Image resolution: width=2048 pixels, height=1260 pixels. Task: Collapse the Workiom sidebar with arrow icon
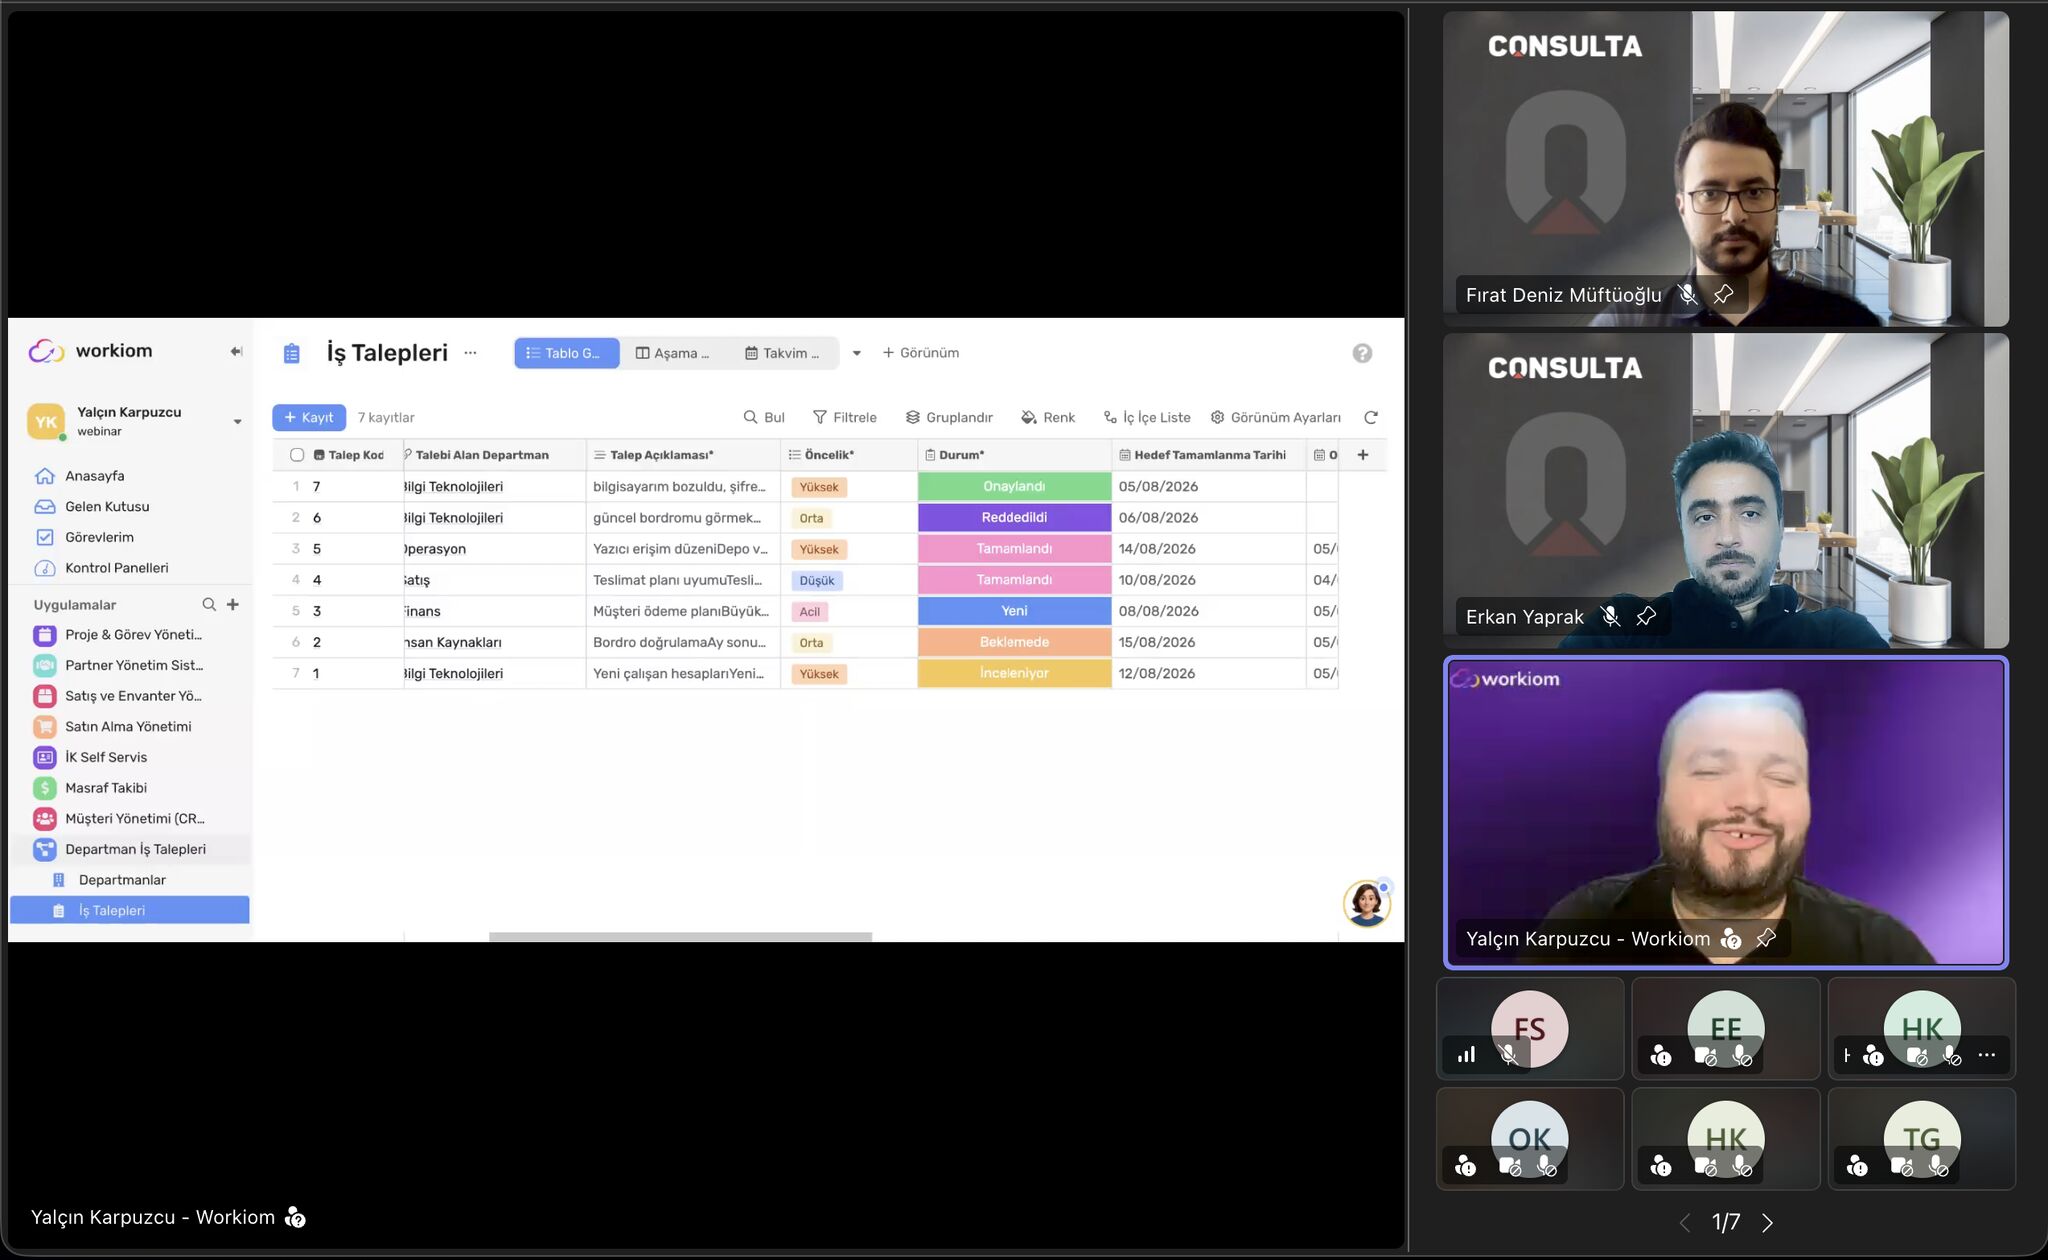pos(236,351)
